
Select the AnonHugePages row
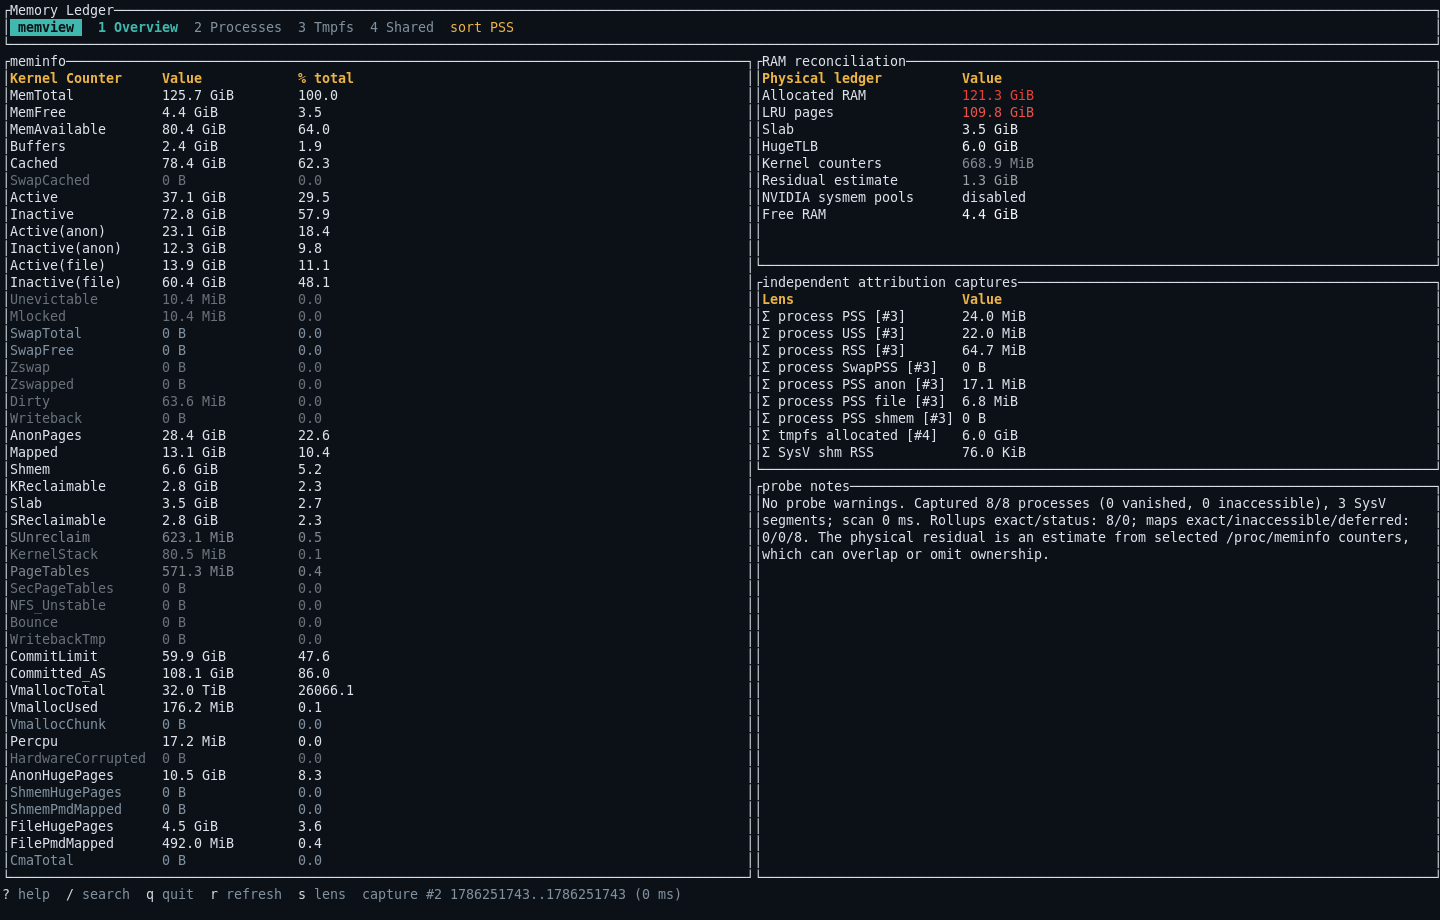click(378, 775)
